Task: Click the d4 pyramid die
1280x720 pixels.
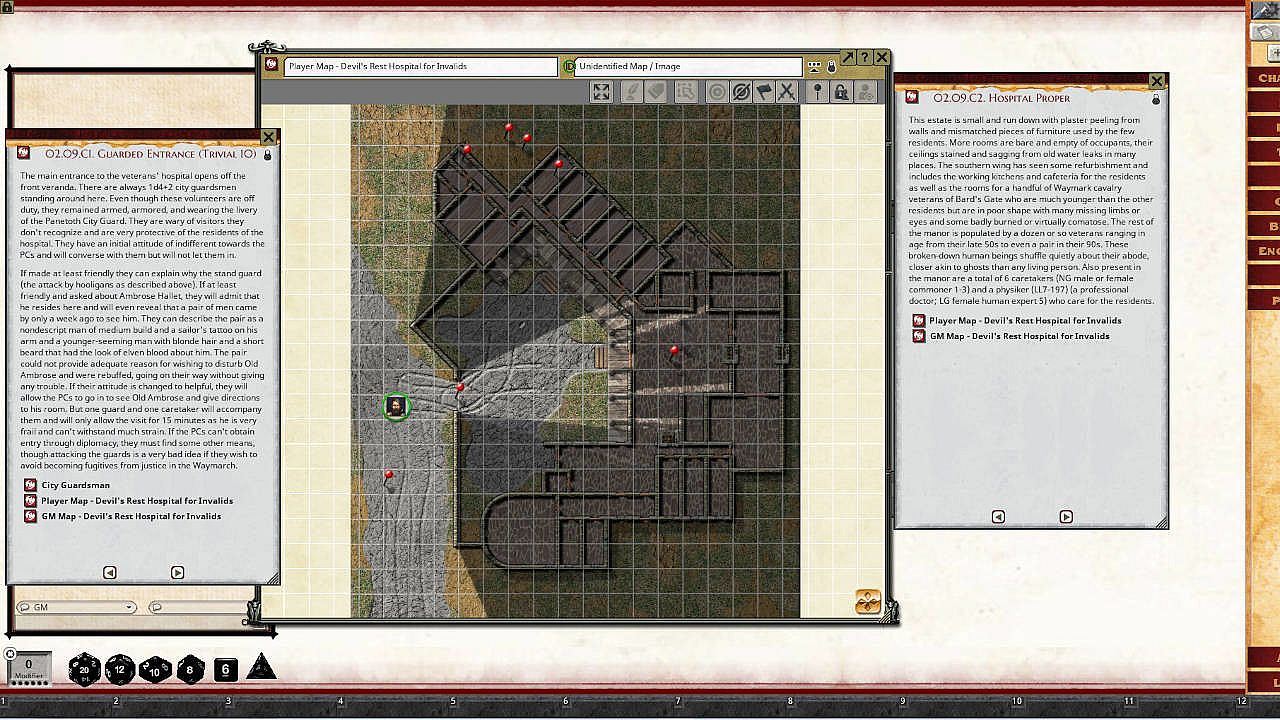Action: click(261, 667)
